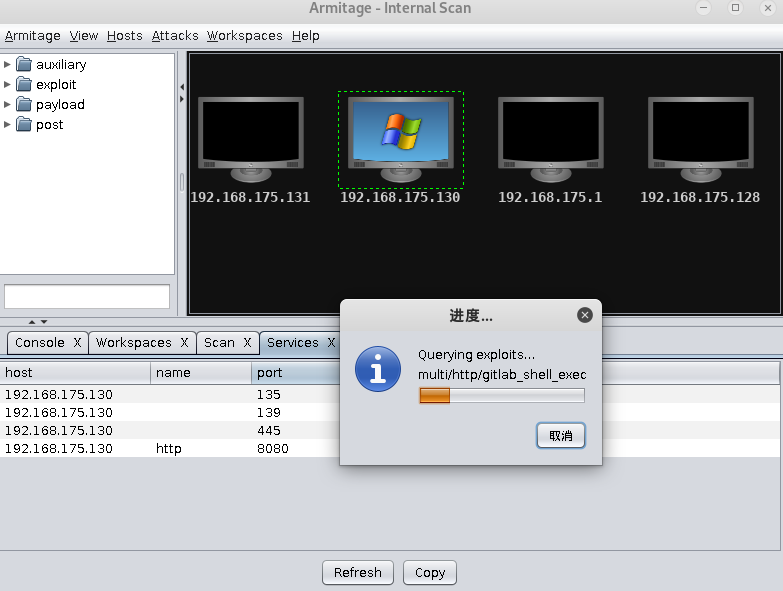Click the exploit tree label
This screenshot has width=783, height=591.
point(56,84)
